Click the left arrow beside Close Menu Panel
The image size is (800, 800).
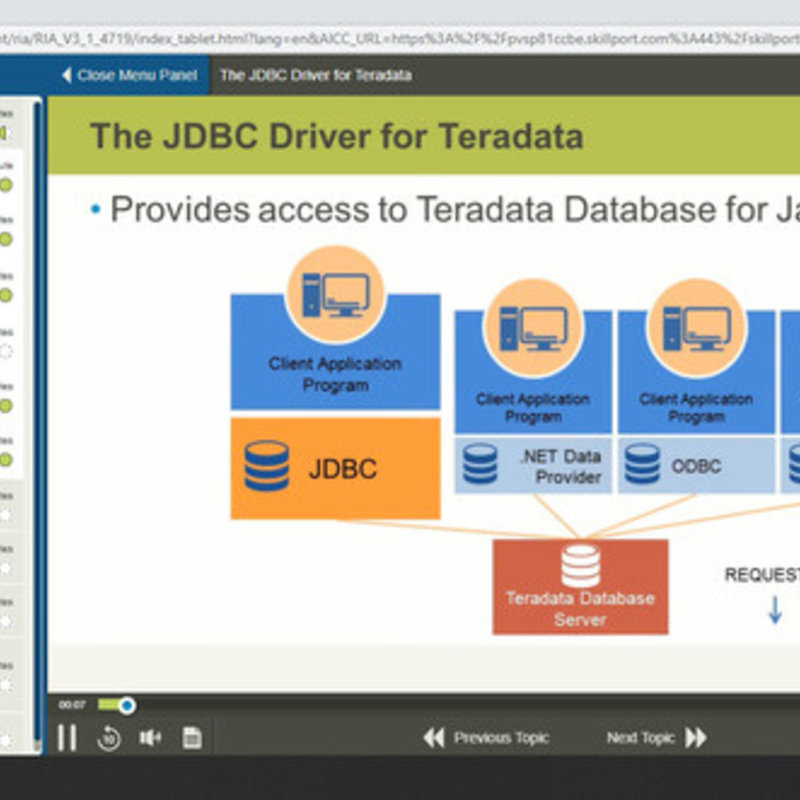coord(67,76)
